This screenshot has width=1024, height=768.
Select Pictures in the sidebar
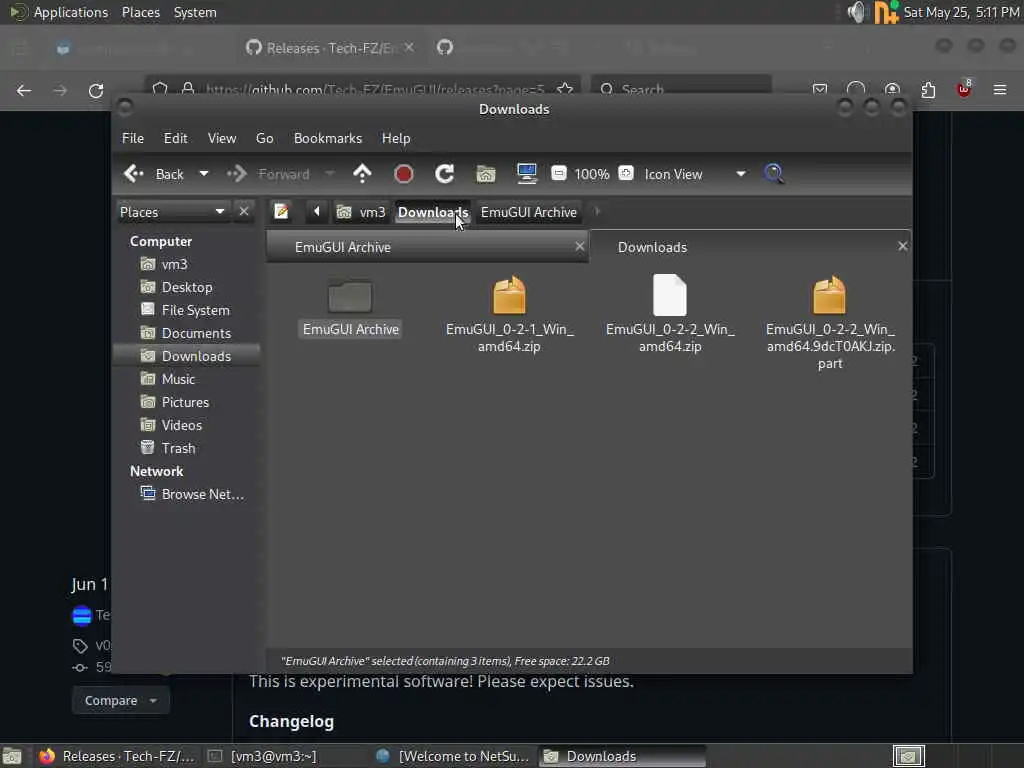[x=186, y=402]
